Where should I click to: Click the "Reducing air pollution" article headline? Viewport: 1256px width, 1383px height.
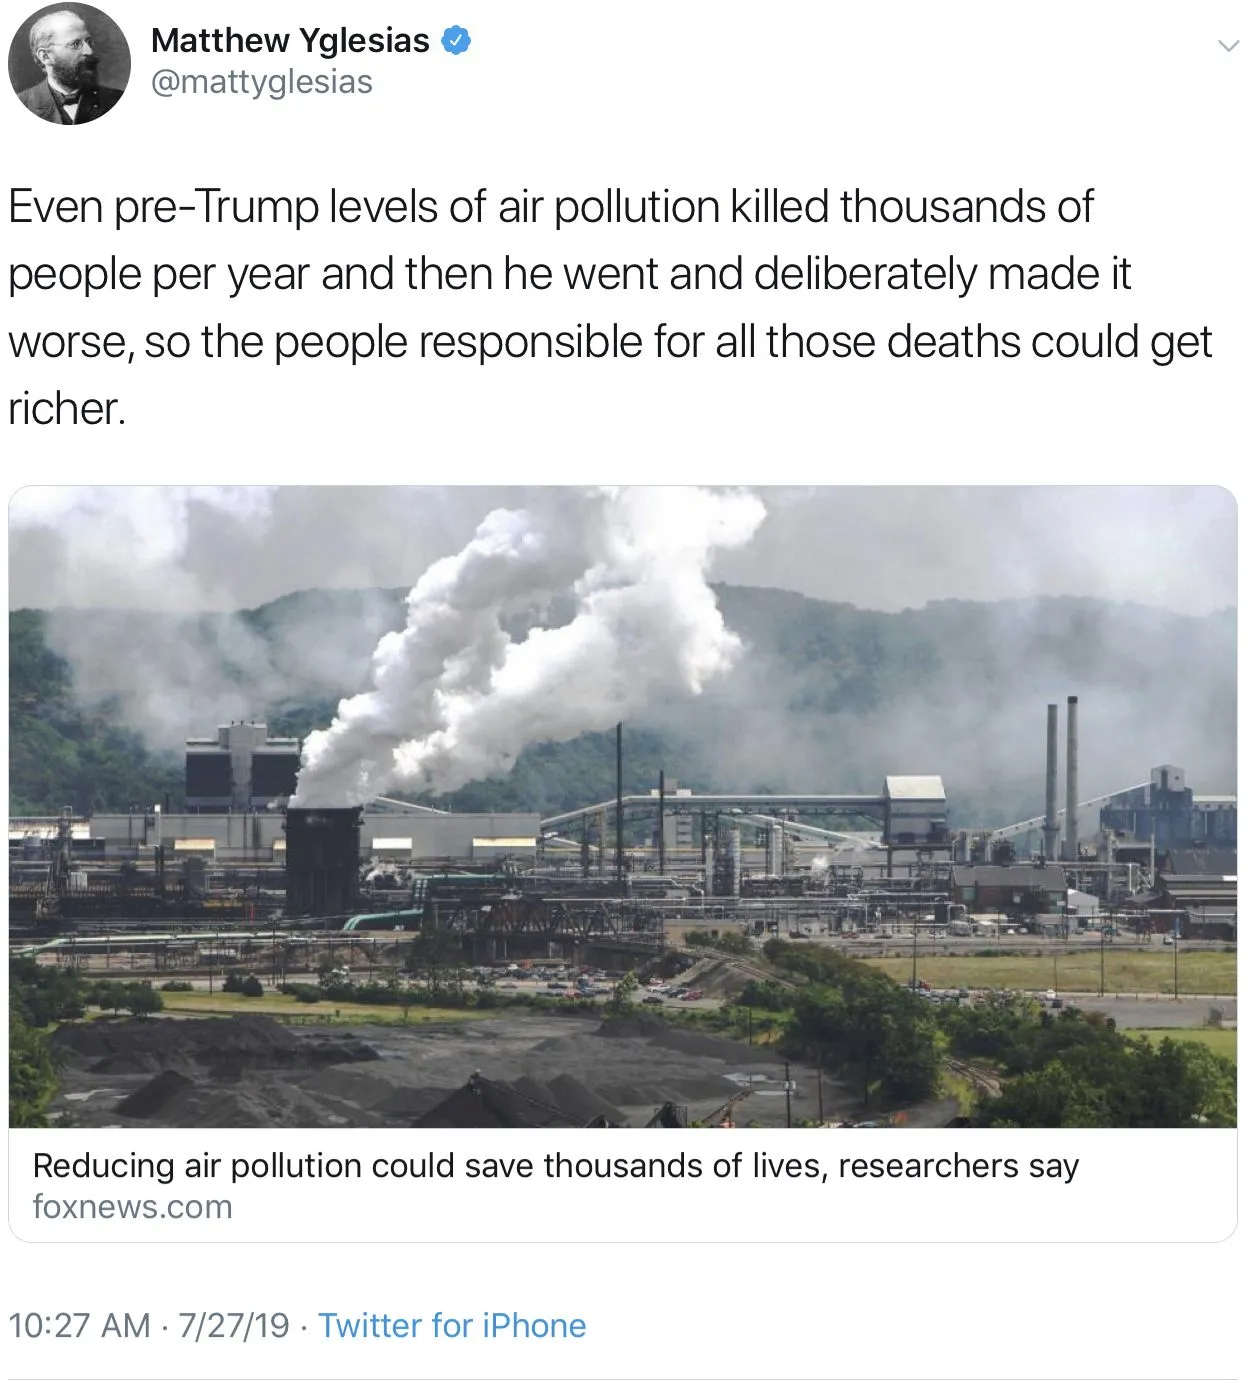coord(555,1166)
